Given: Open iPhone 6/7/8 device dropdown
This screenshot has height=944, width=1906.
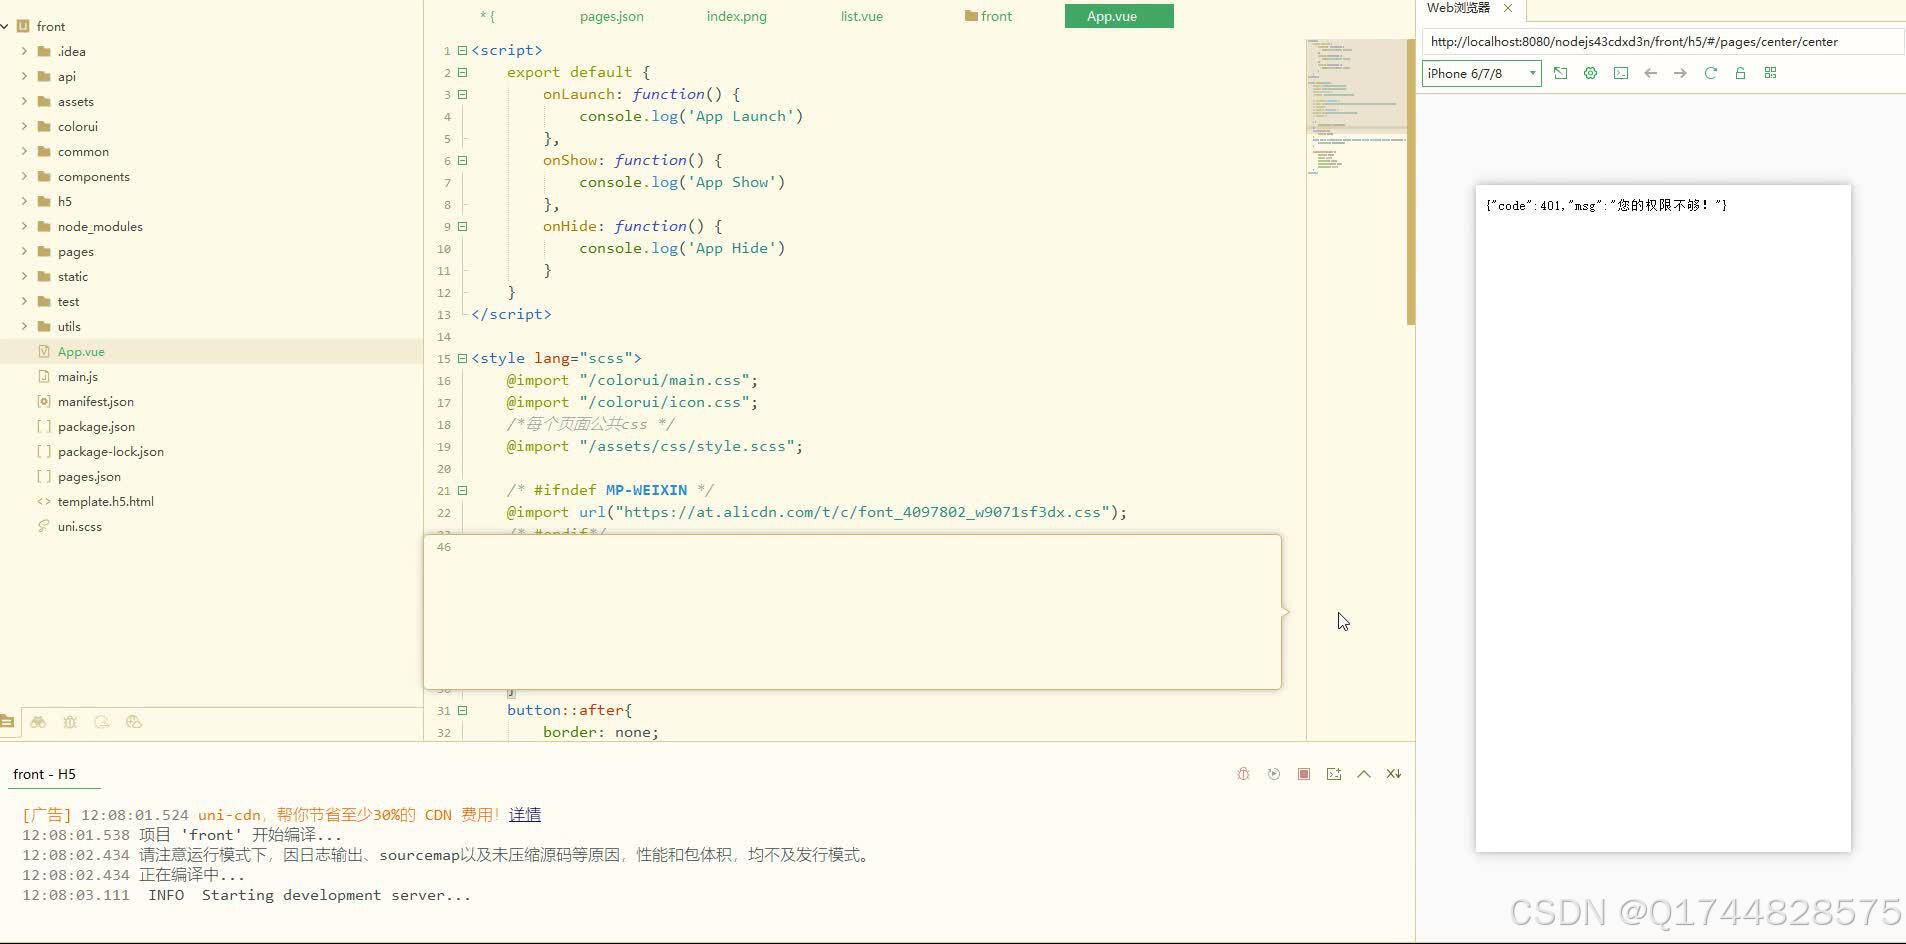Looking at the screenshot, I should click(1481, 73).
